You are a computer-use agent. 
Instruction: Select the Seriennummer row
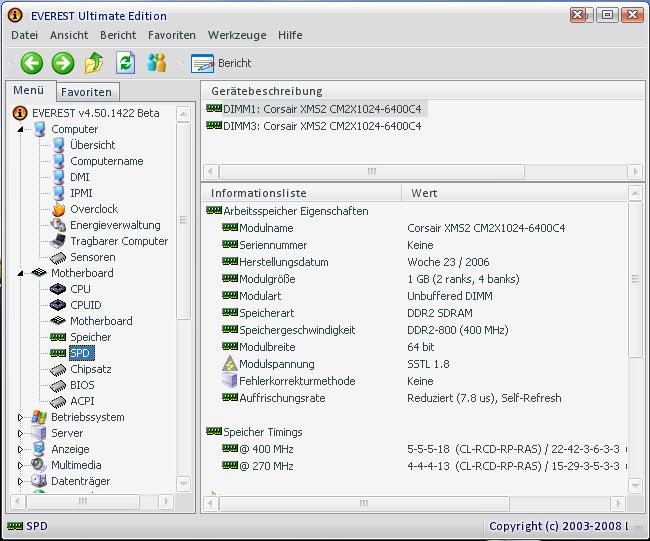click(x=416, y=245)
